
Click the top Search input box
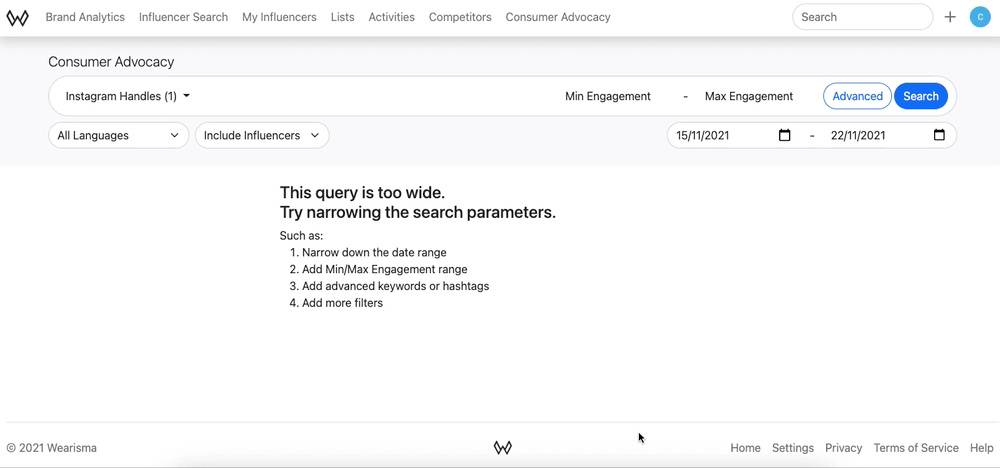point(862,17)
